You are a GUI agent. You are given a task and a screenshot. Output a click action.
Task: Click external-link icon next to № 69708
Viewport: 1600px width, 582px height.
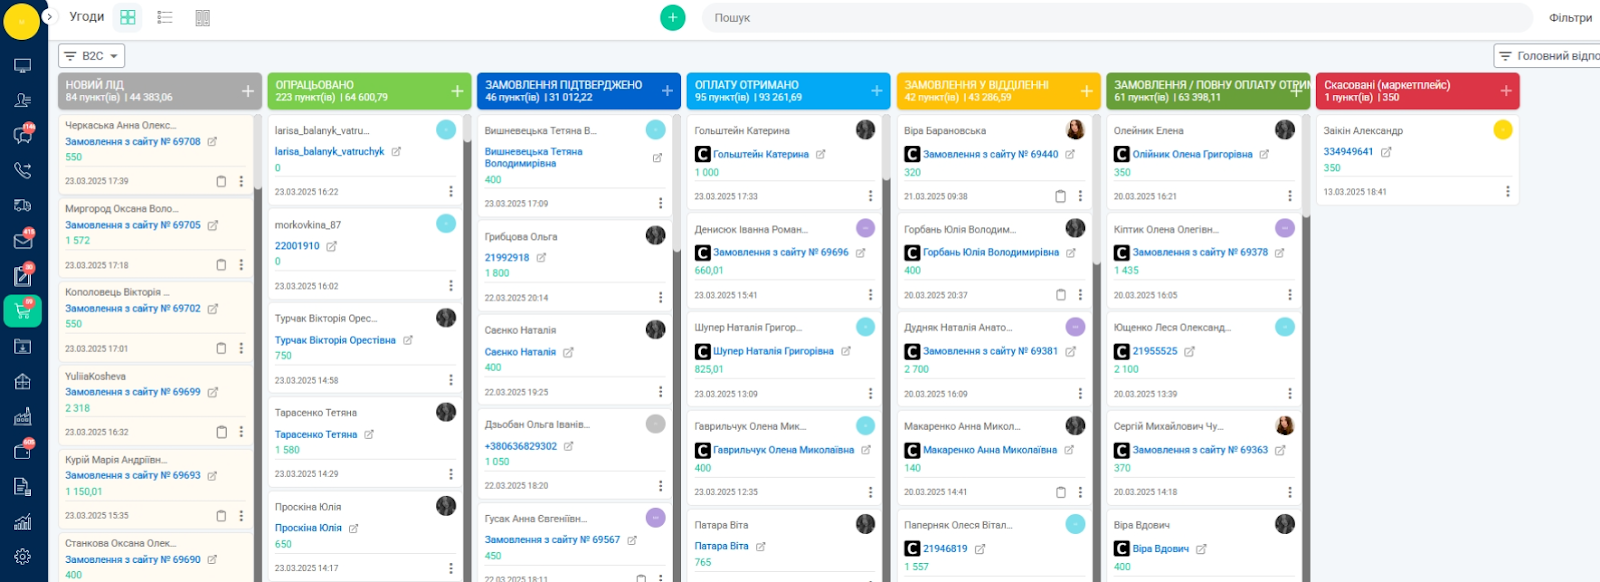212,142
